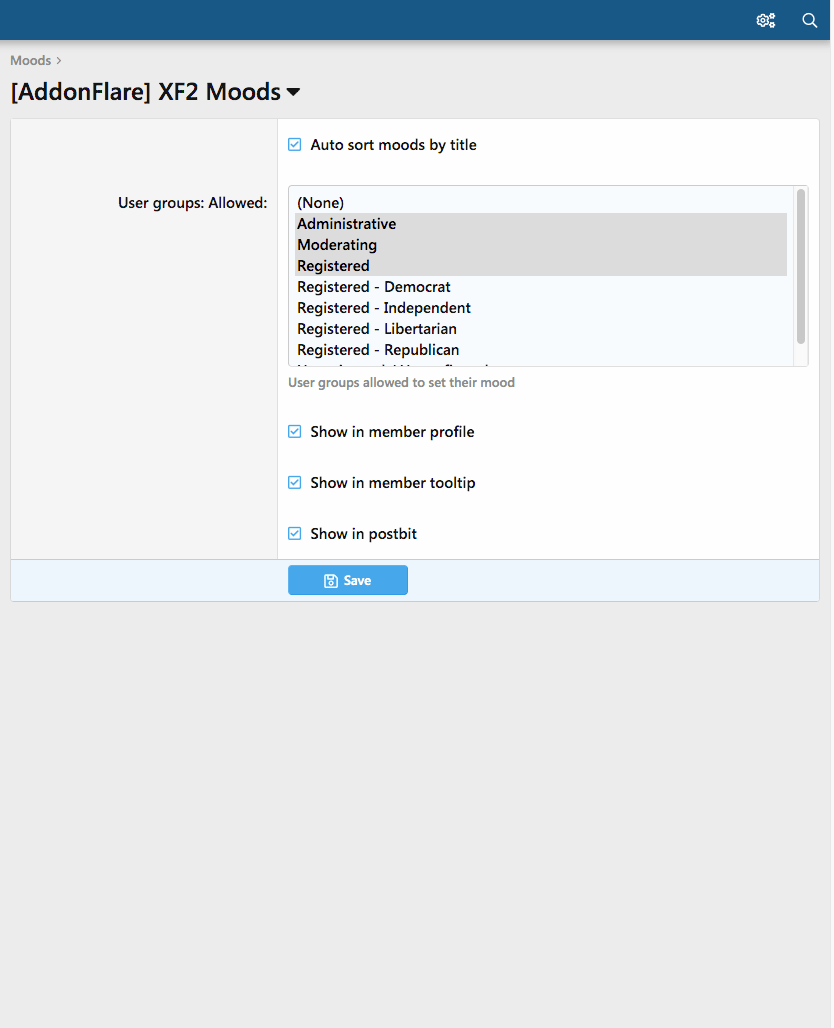
Task: Uncheck Show in member tooltip
Action: coord(295,483)
